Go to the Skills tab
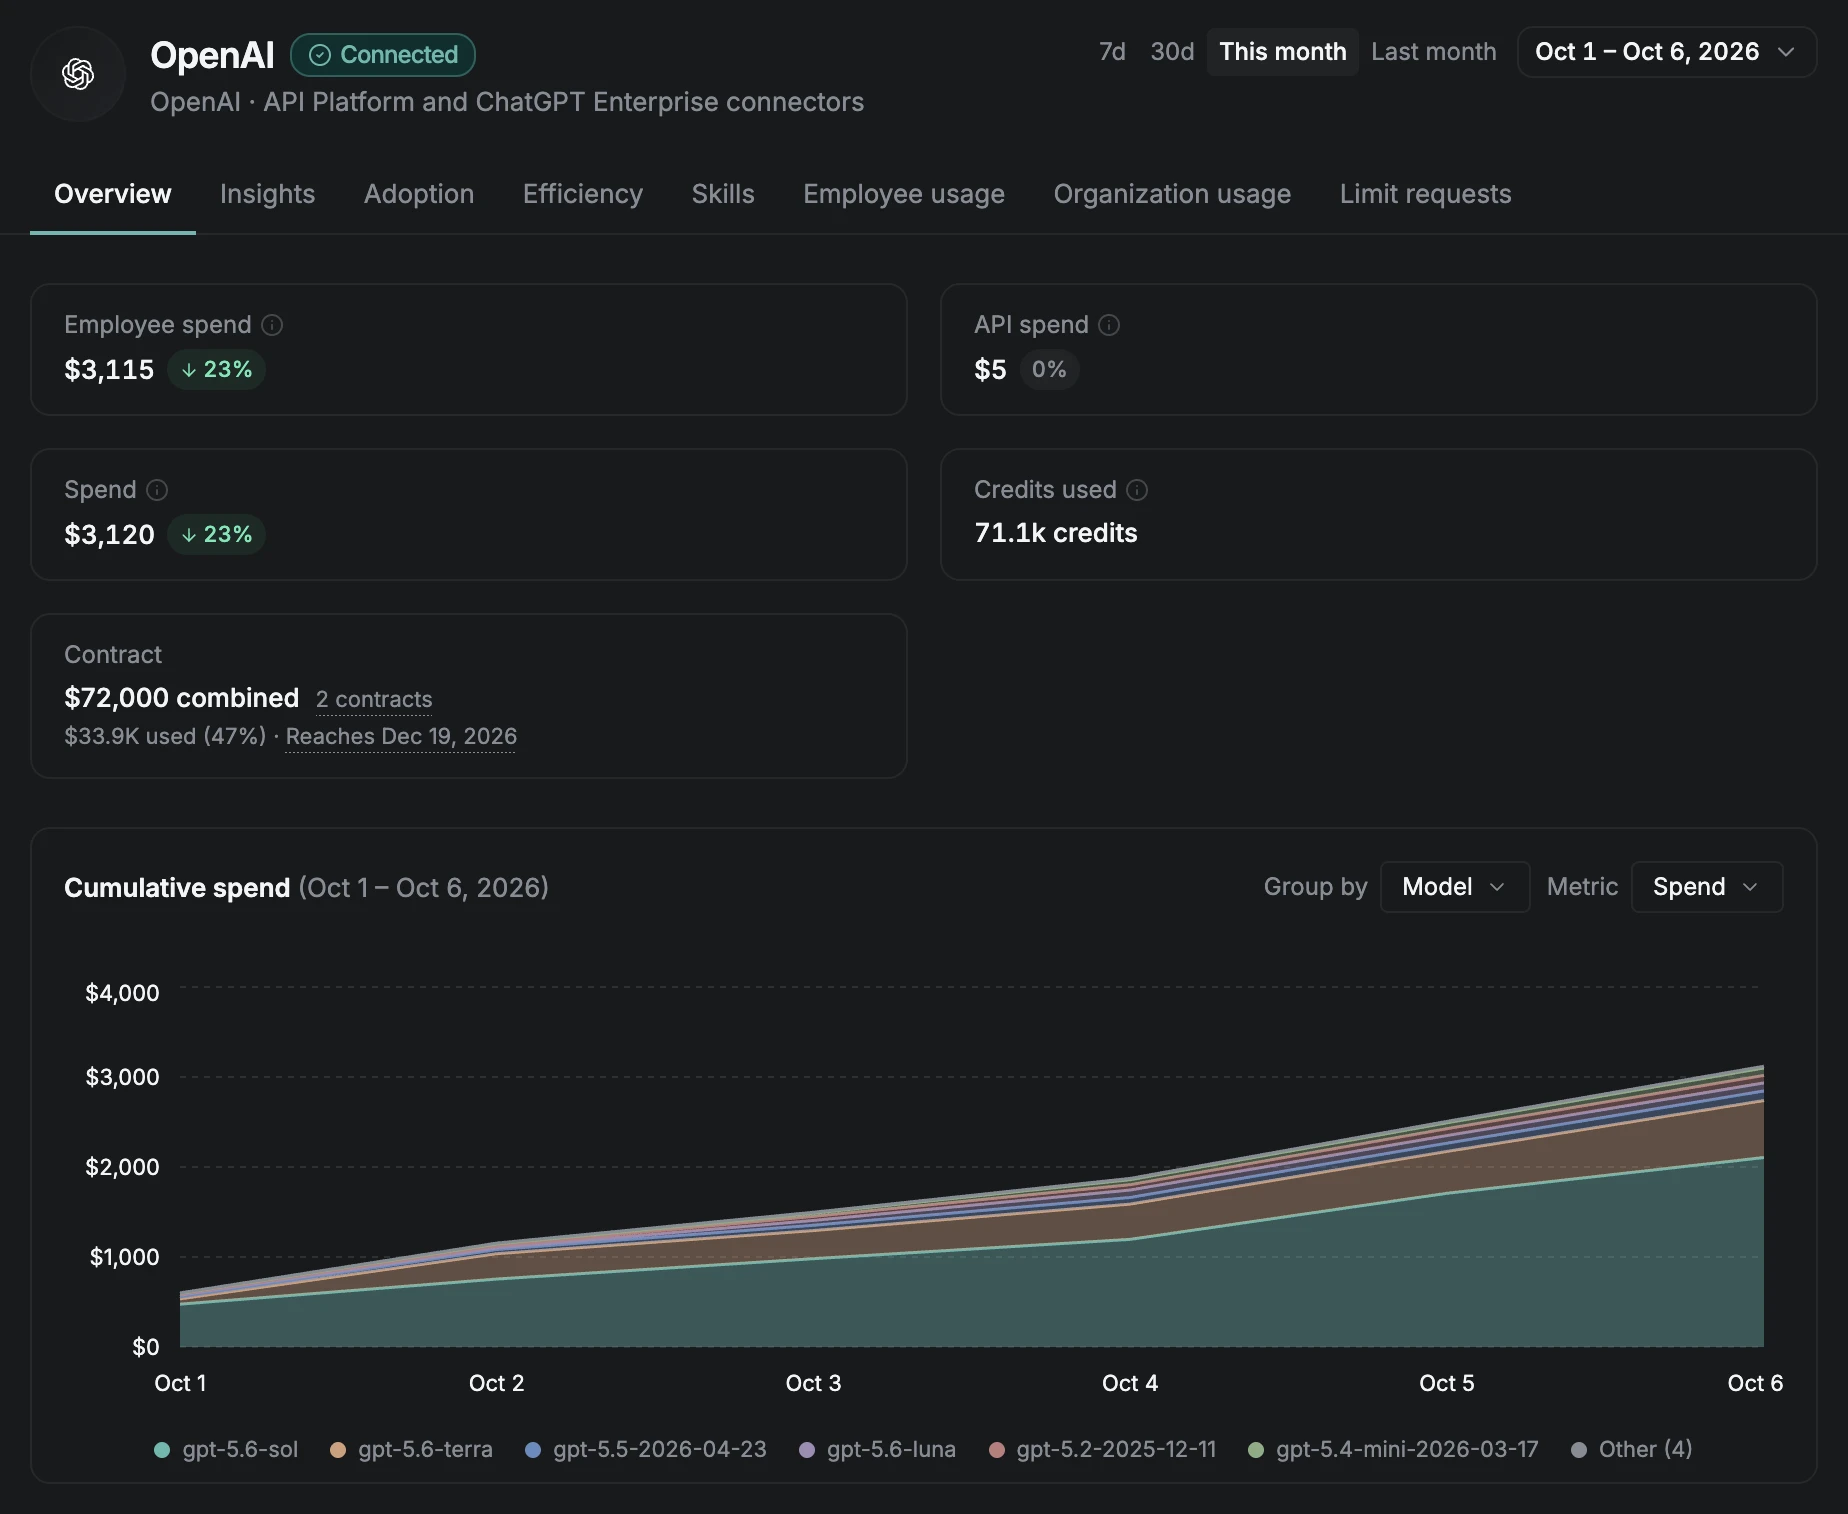The height and width of the screenshot is (1514, 1848). coord(723,194)
